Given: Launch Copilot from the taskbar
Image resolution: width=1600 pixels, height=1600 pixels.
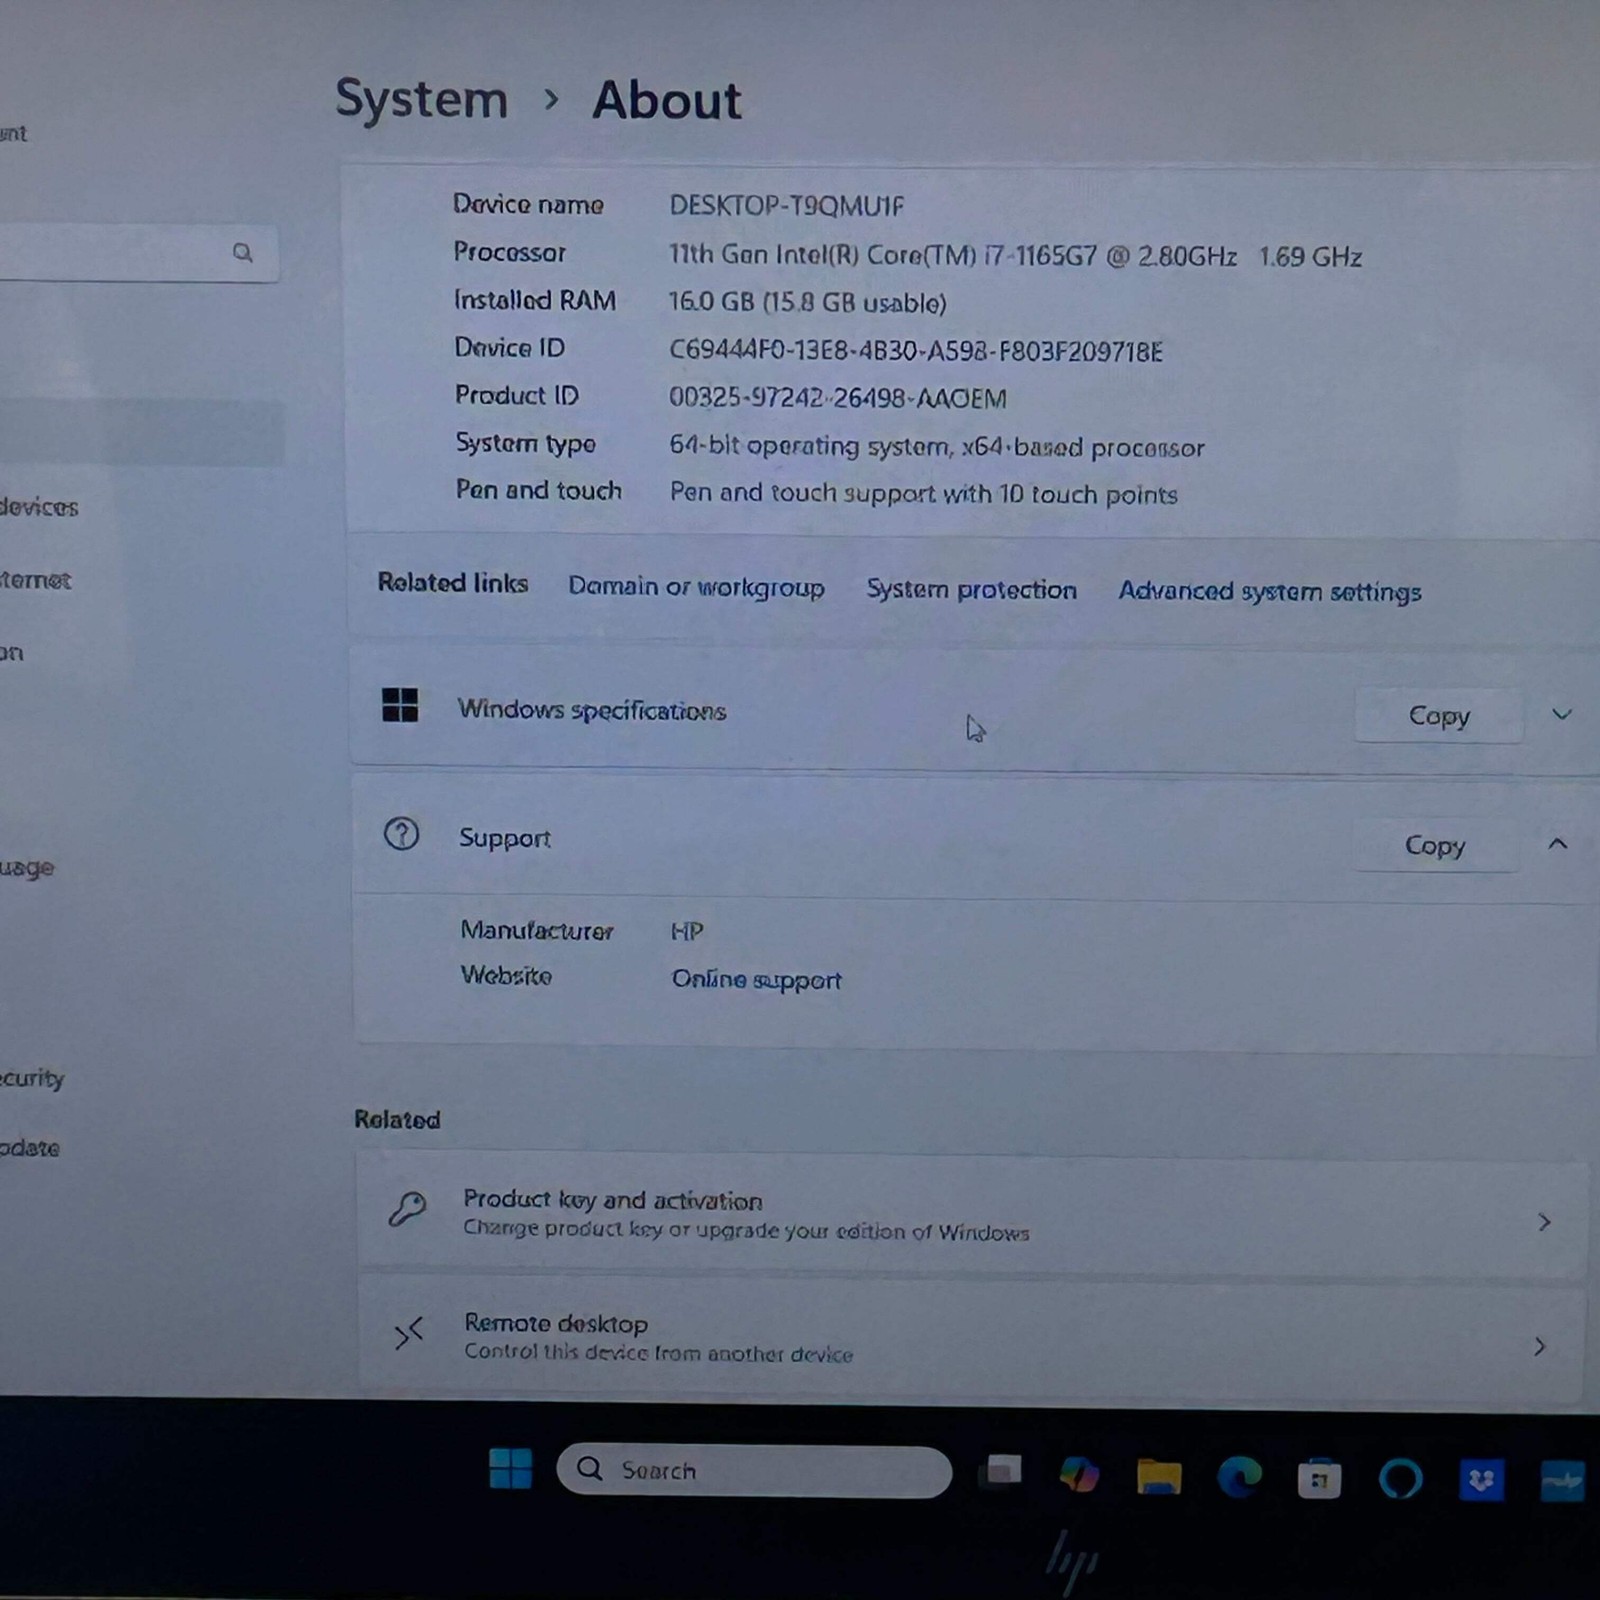Looking at the screenshot, I should [1079, 1473].
